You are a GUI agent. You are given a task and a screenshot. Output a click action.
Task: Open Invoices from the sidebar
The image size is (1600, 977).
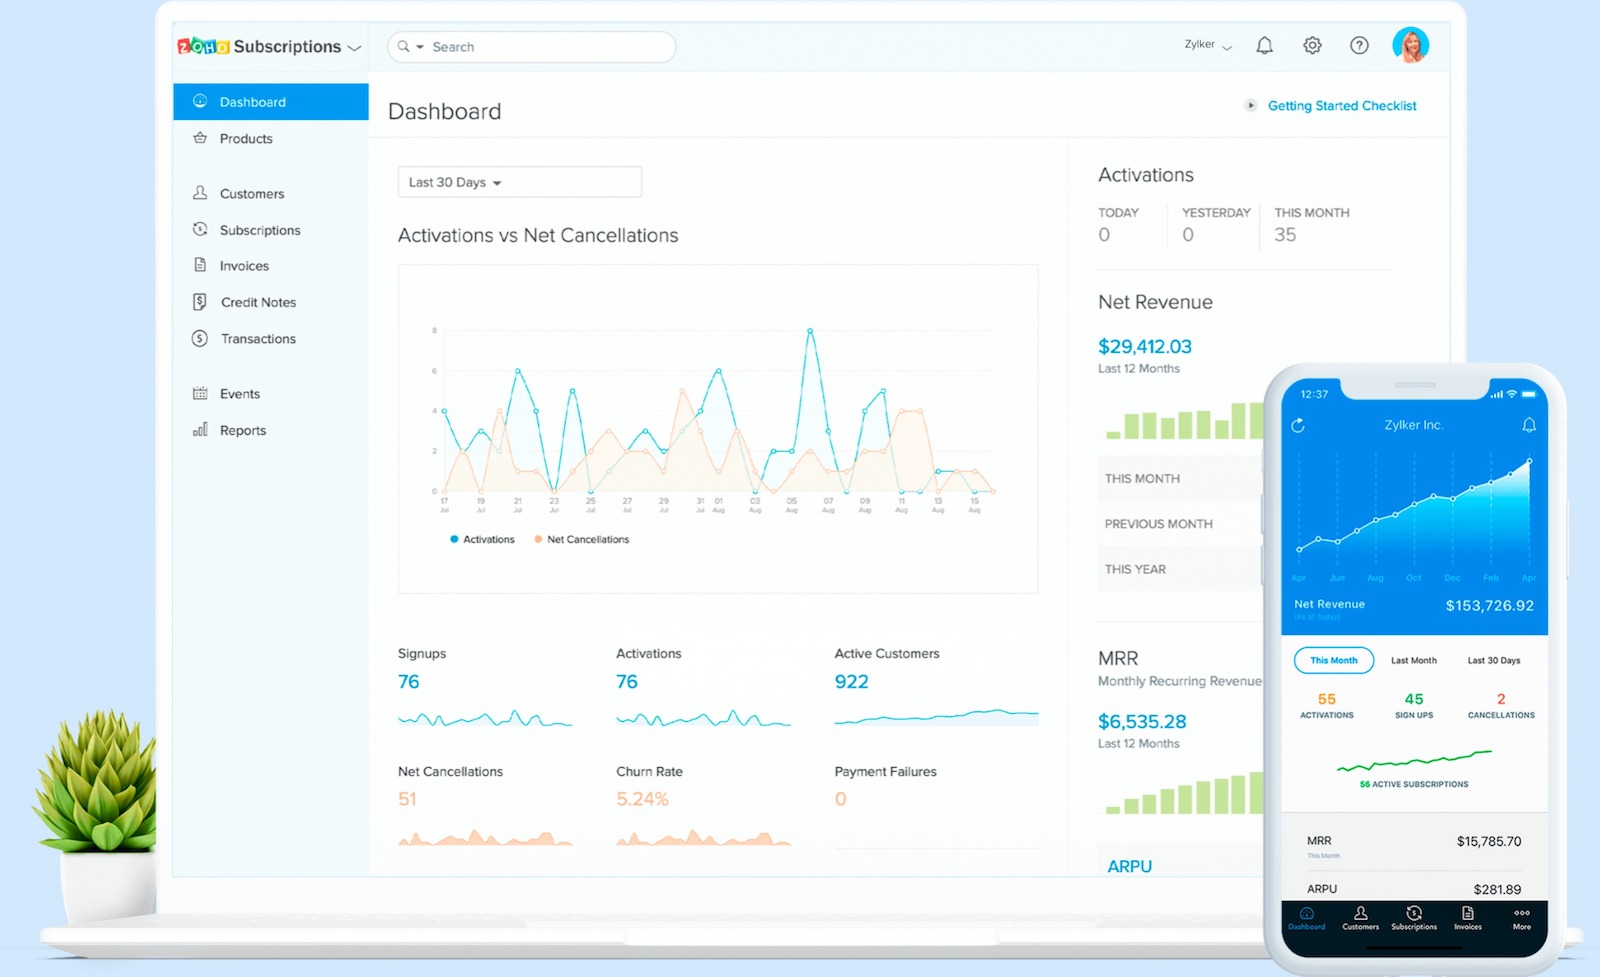coord(201,265)
